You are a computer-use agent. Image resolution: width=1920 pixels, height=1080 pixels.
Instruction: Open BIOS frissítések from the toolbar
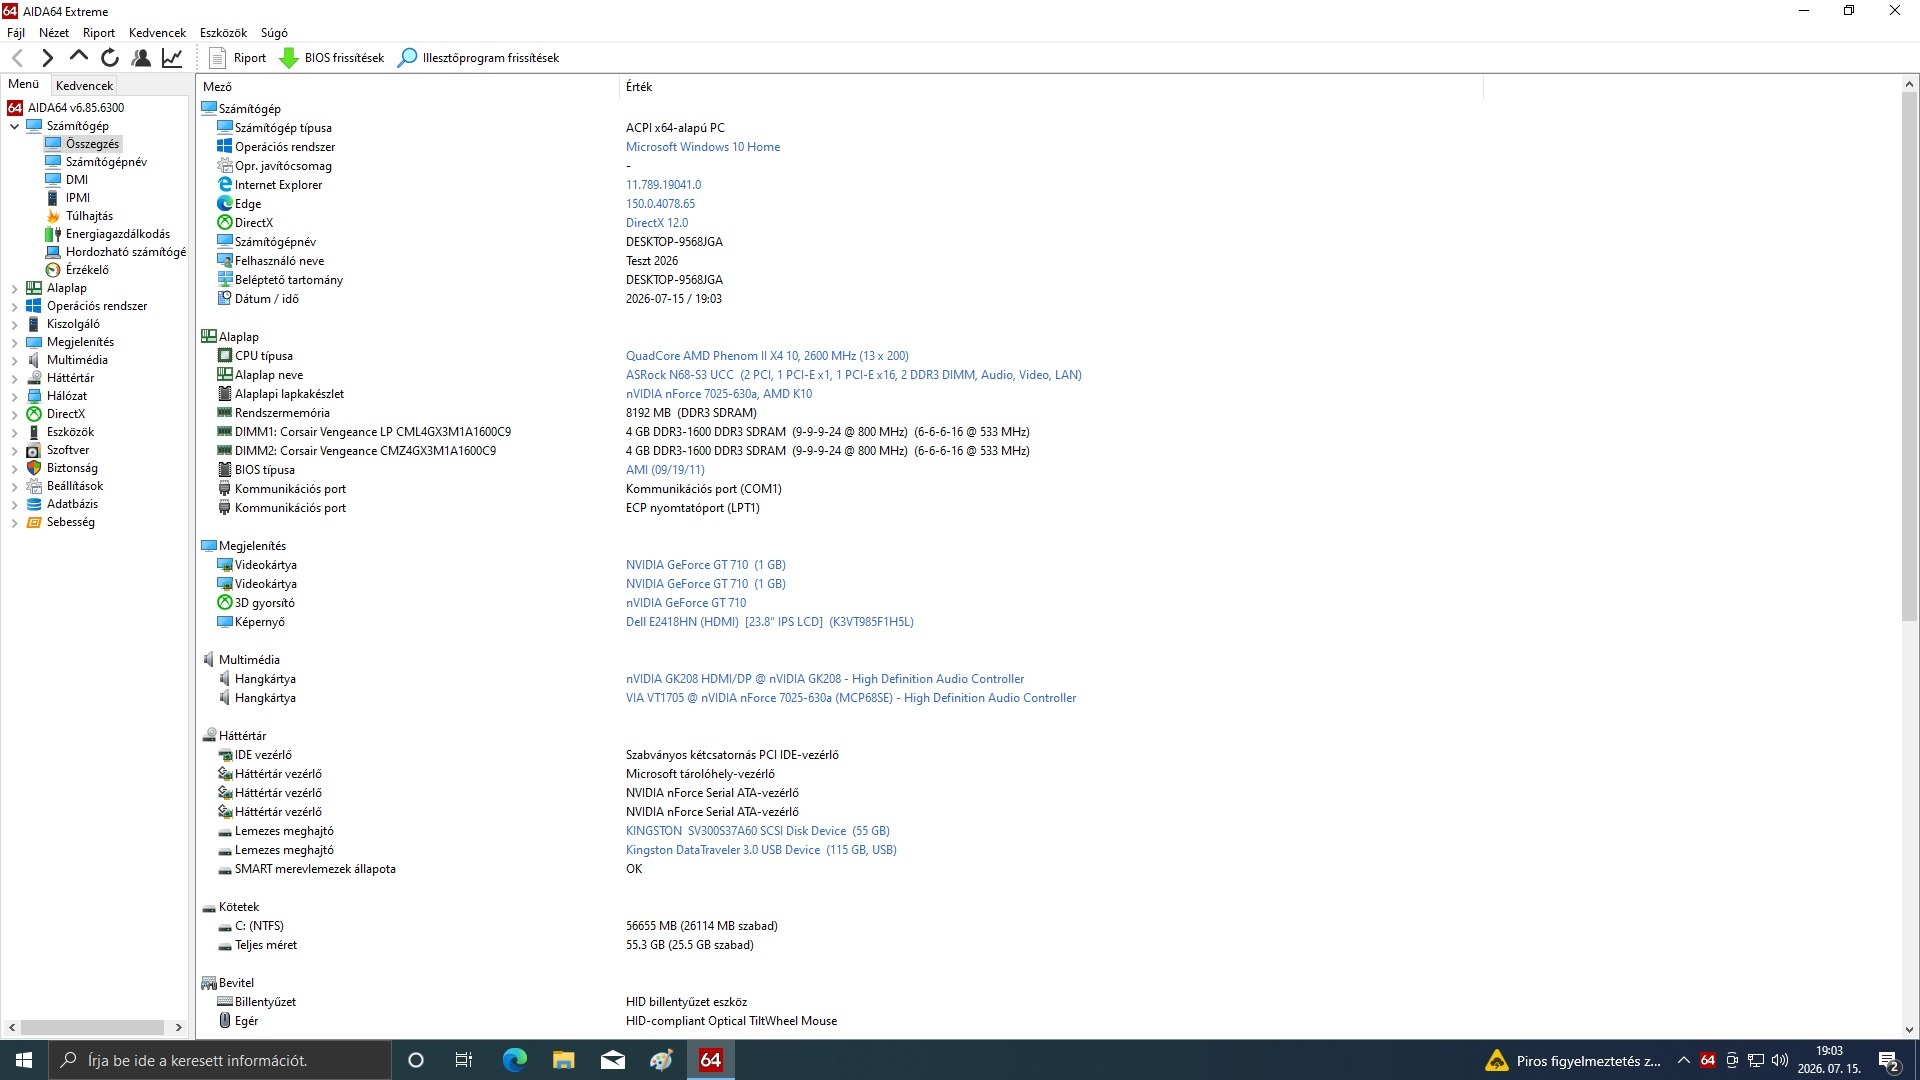(331, 58)
